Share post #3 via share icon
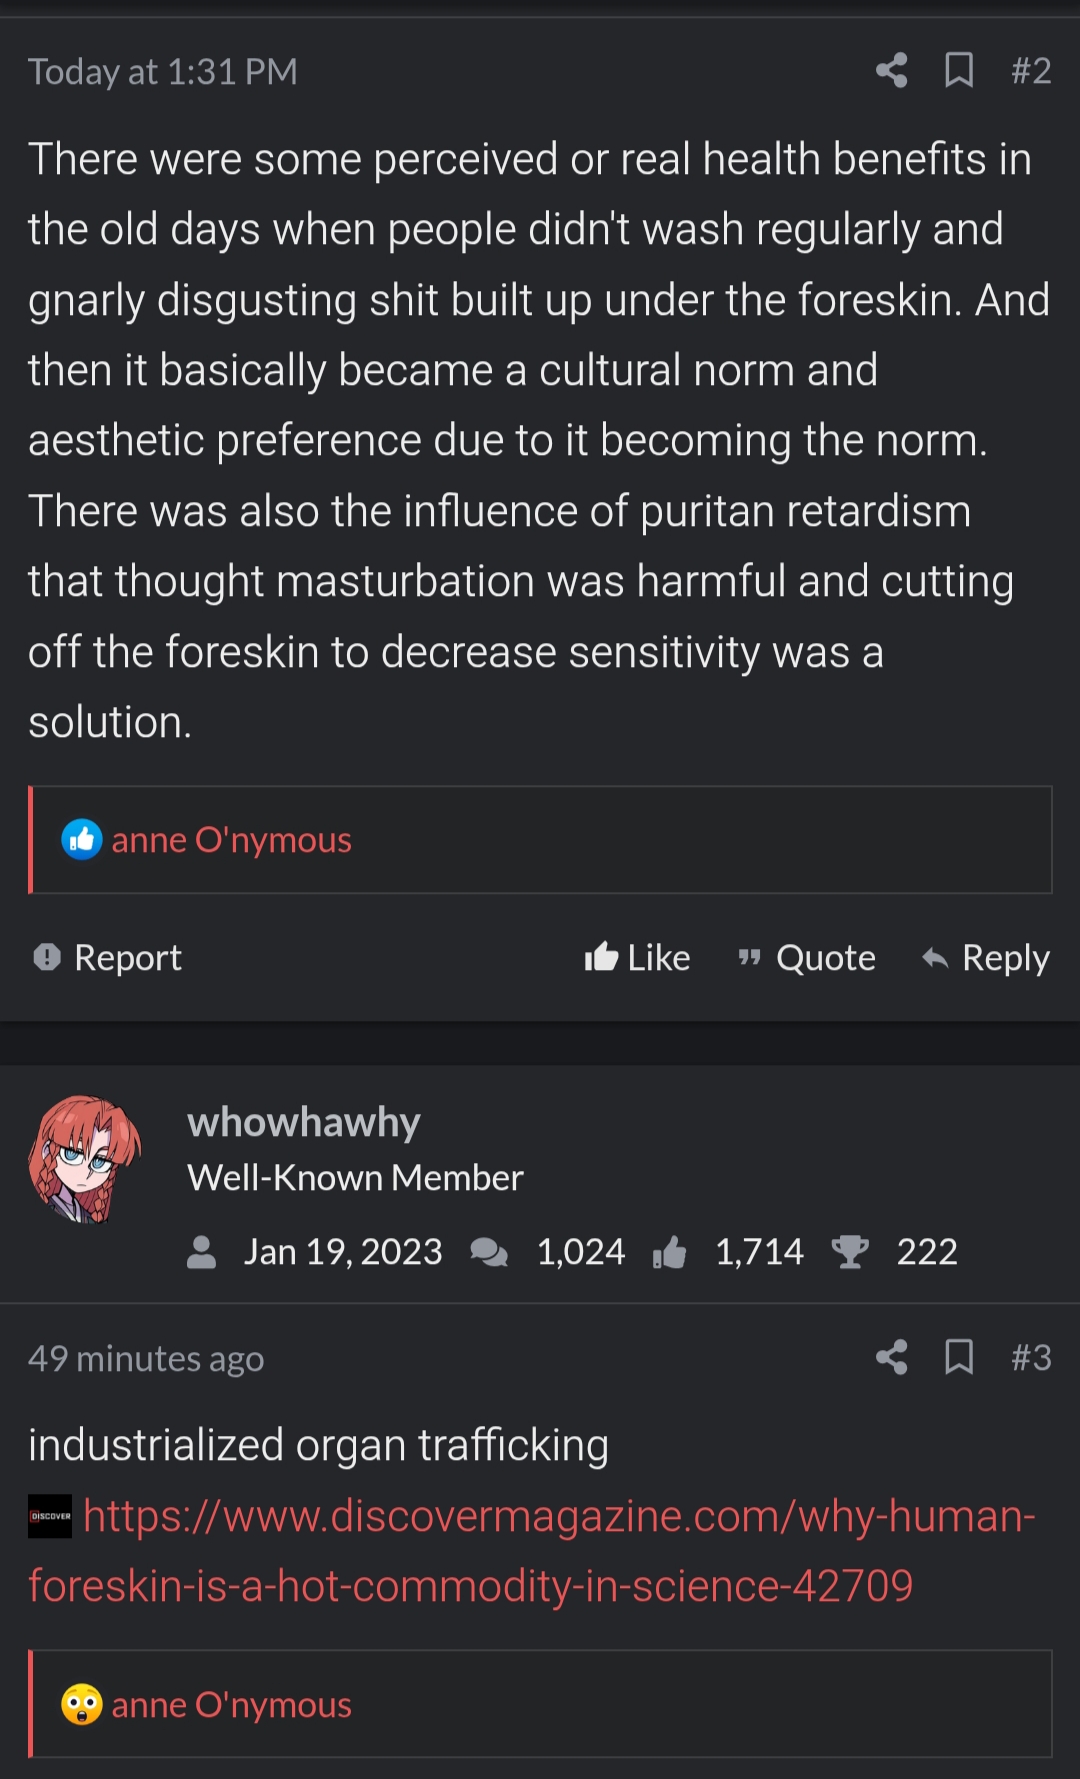This screenshot has height=1779, width=1080. pos(891,1357)
